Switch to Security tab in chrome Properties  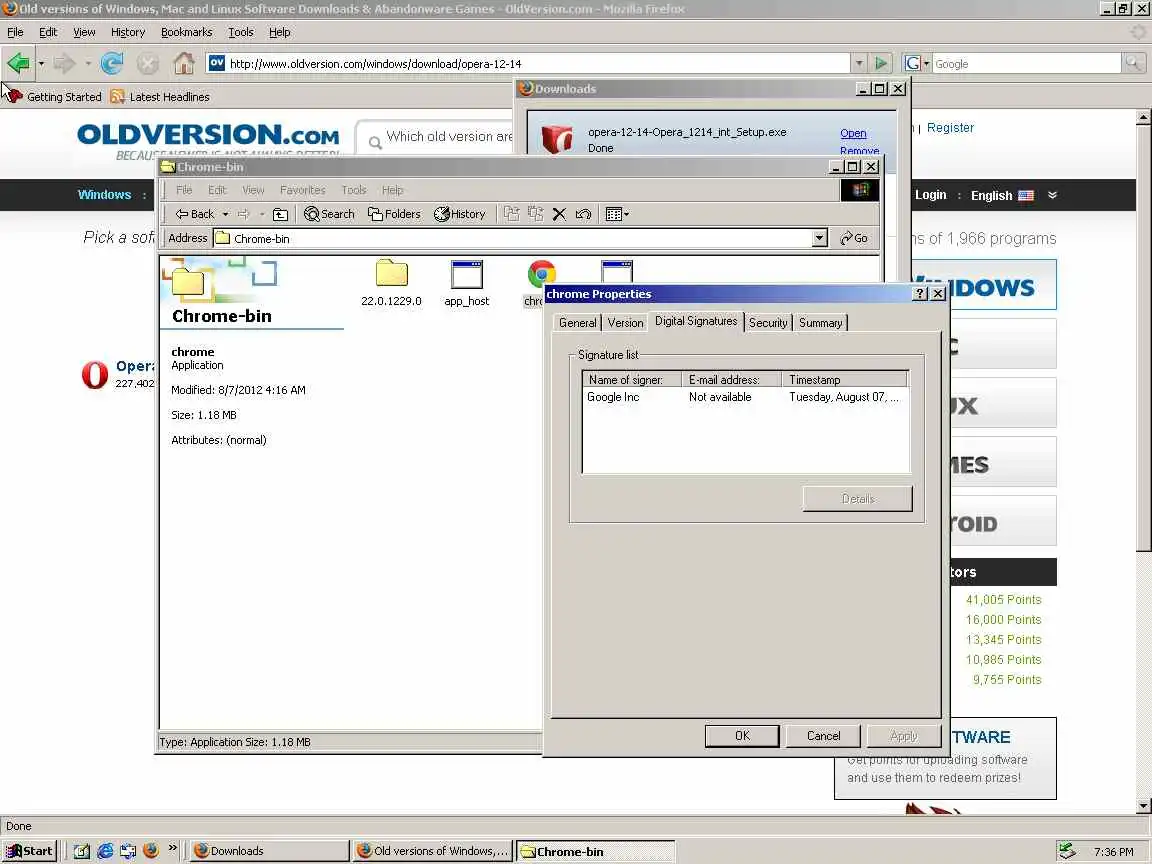pyautogui.click(x=768, y=323)
